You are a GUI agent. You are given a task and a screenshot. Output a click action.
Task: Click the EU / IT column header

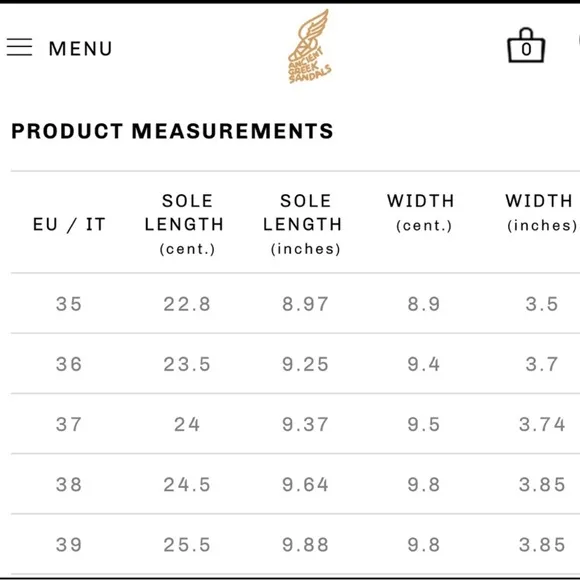(69, 225)
